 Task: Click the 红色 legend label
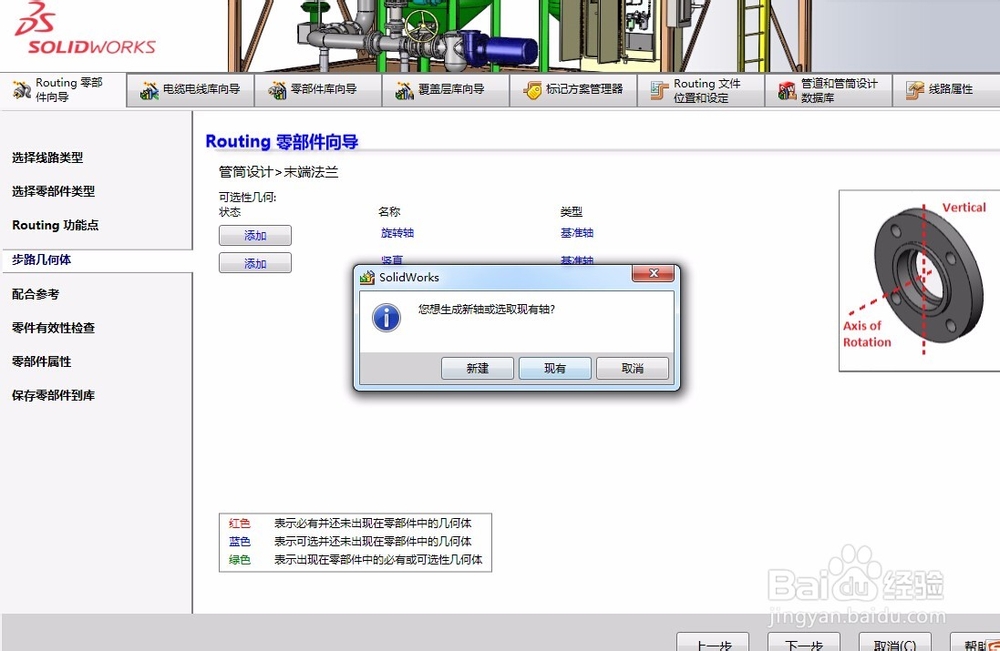(240, 523)
